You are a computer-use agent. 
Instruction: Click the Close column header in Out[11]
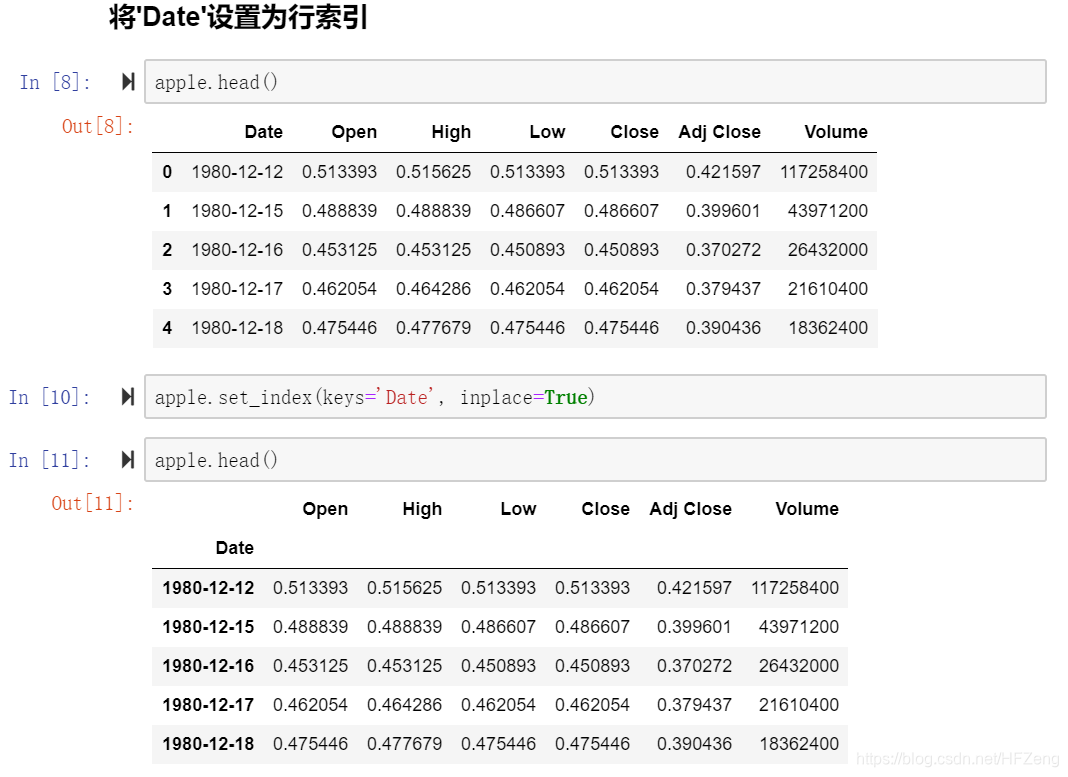coord(605,509)
